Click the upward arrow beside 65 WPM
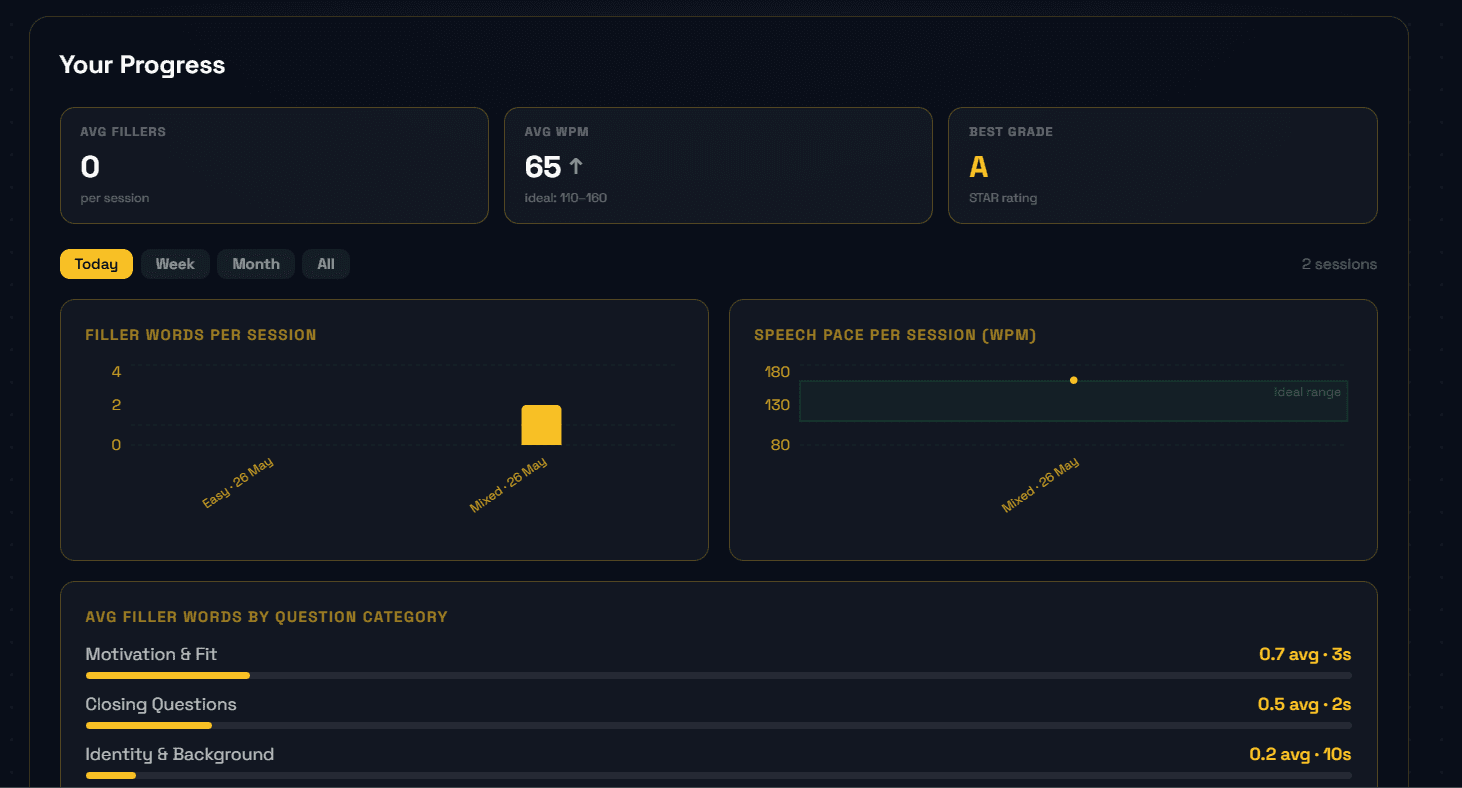The width and height of the screenshot is (1462, 788). [576, 166]
